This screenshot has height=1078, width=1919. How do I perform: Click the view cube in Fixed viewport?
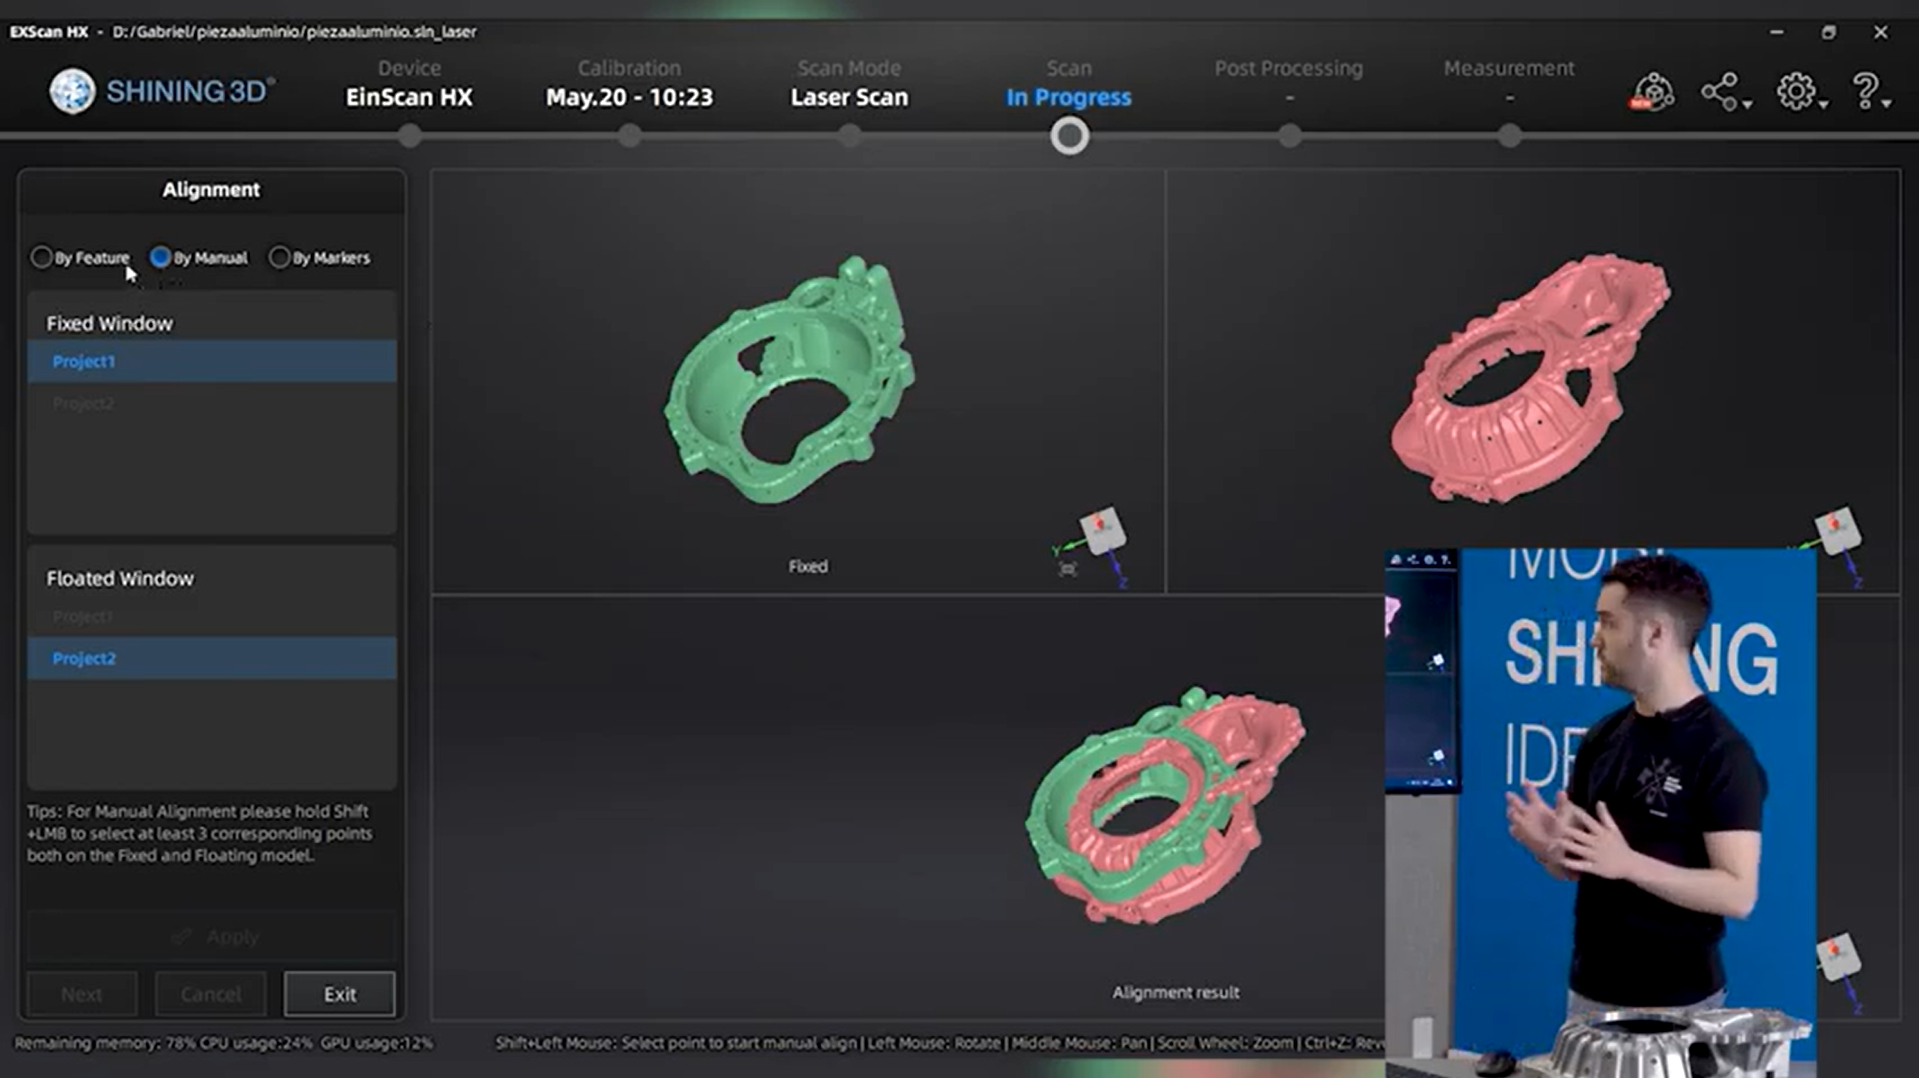coord(1101,532)
